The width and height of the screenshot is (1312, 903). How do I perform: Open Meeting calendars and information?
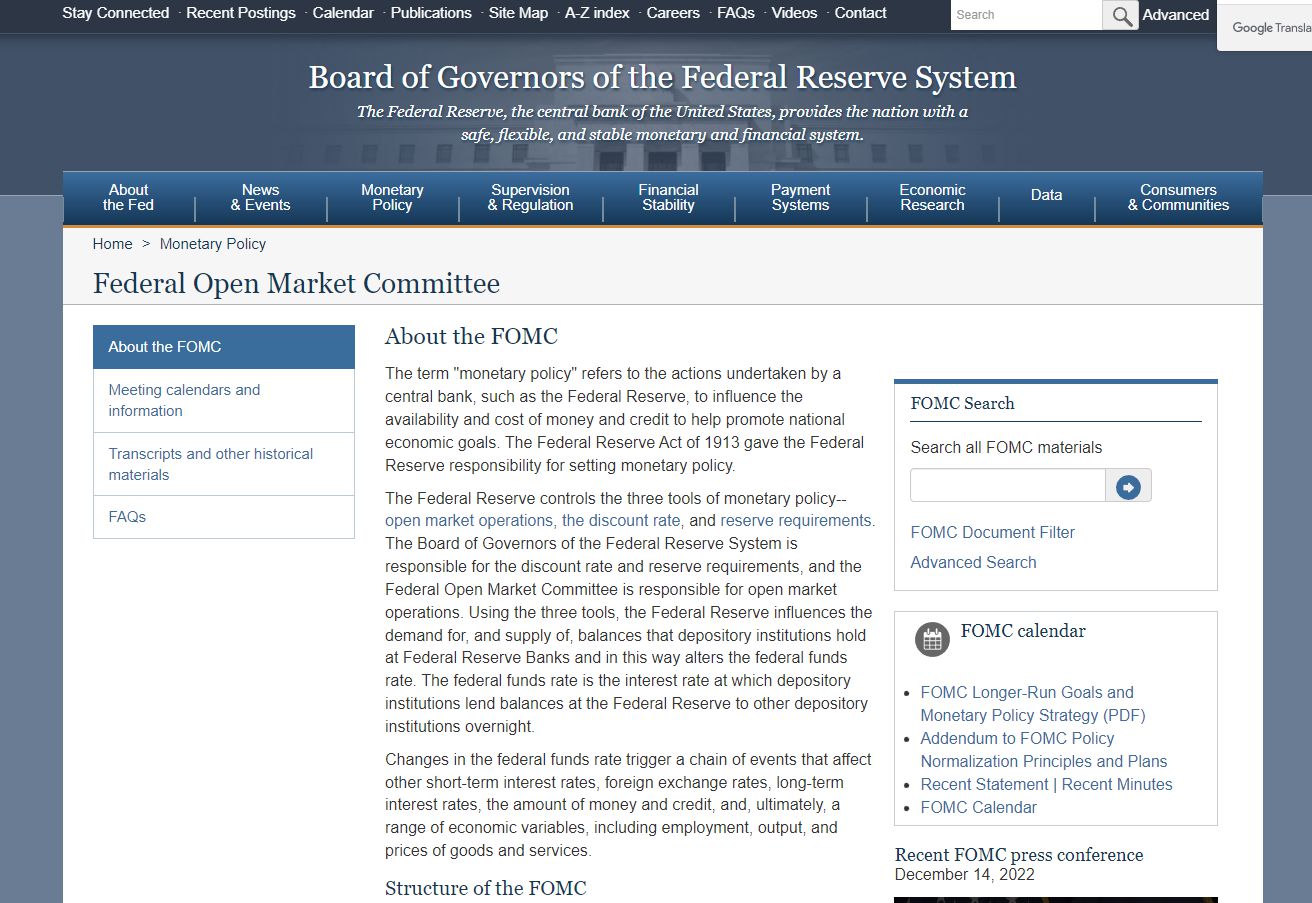click(x=224, y=400)
